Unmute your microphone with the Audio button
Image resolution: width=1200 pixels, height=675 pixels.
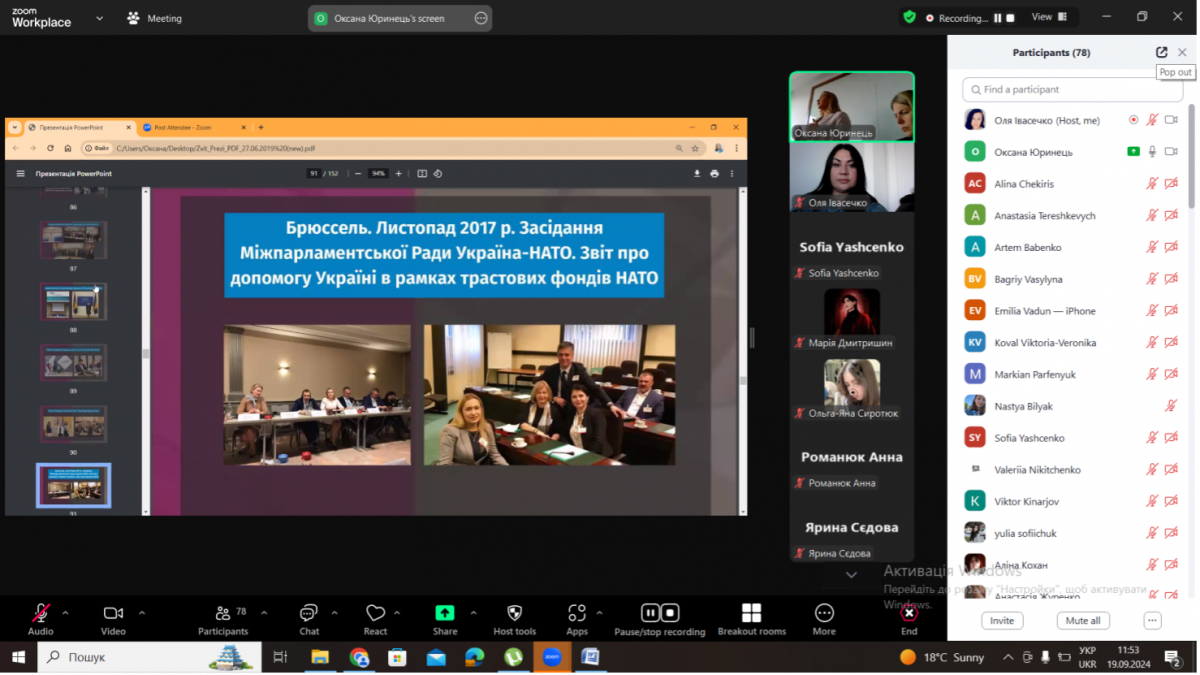coord(41,614)
